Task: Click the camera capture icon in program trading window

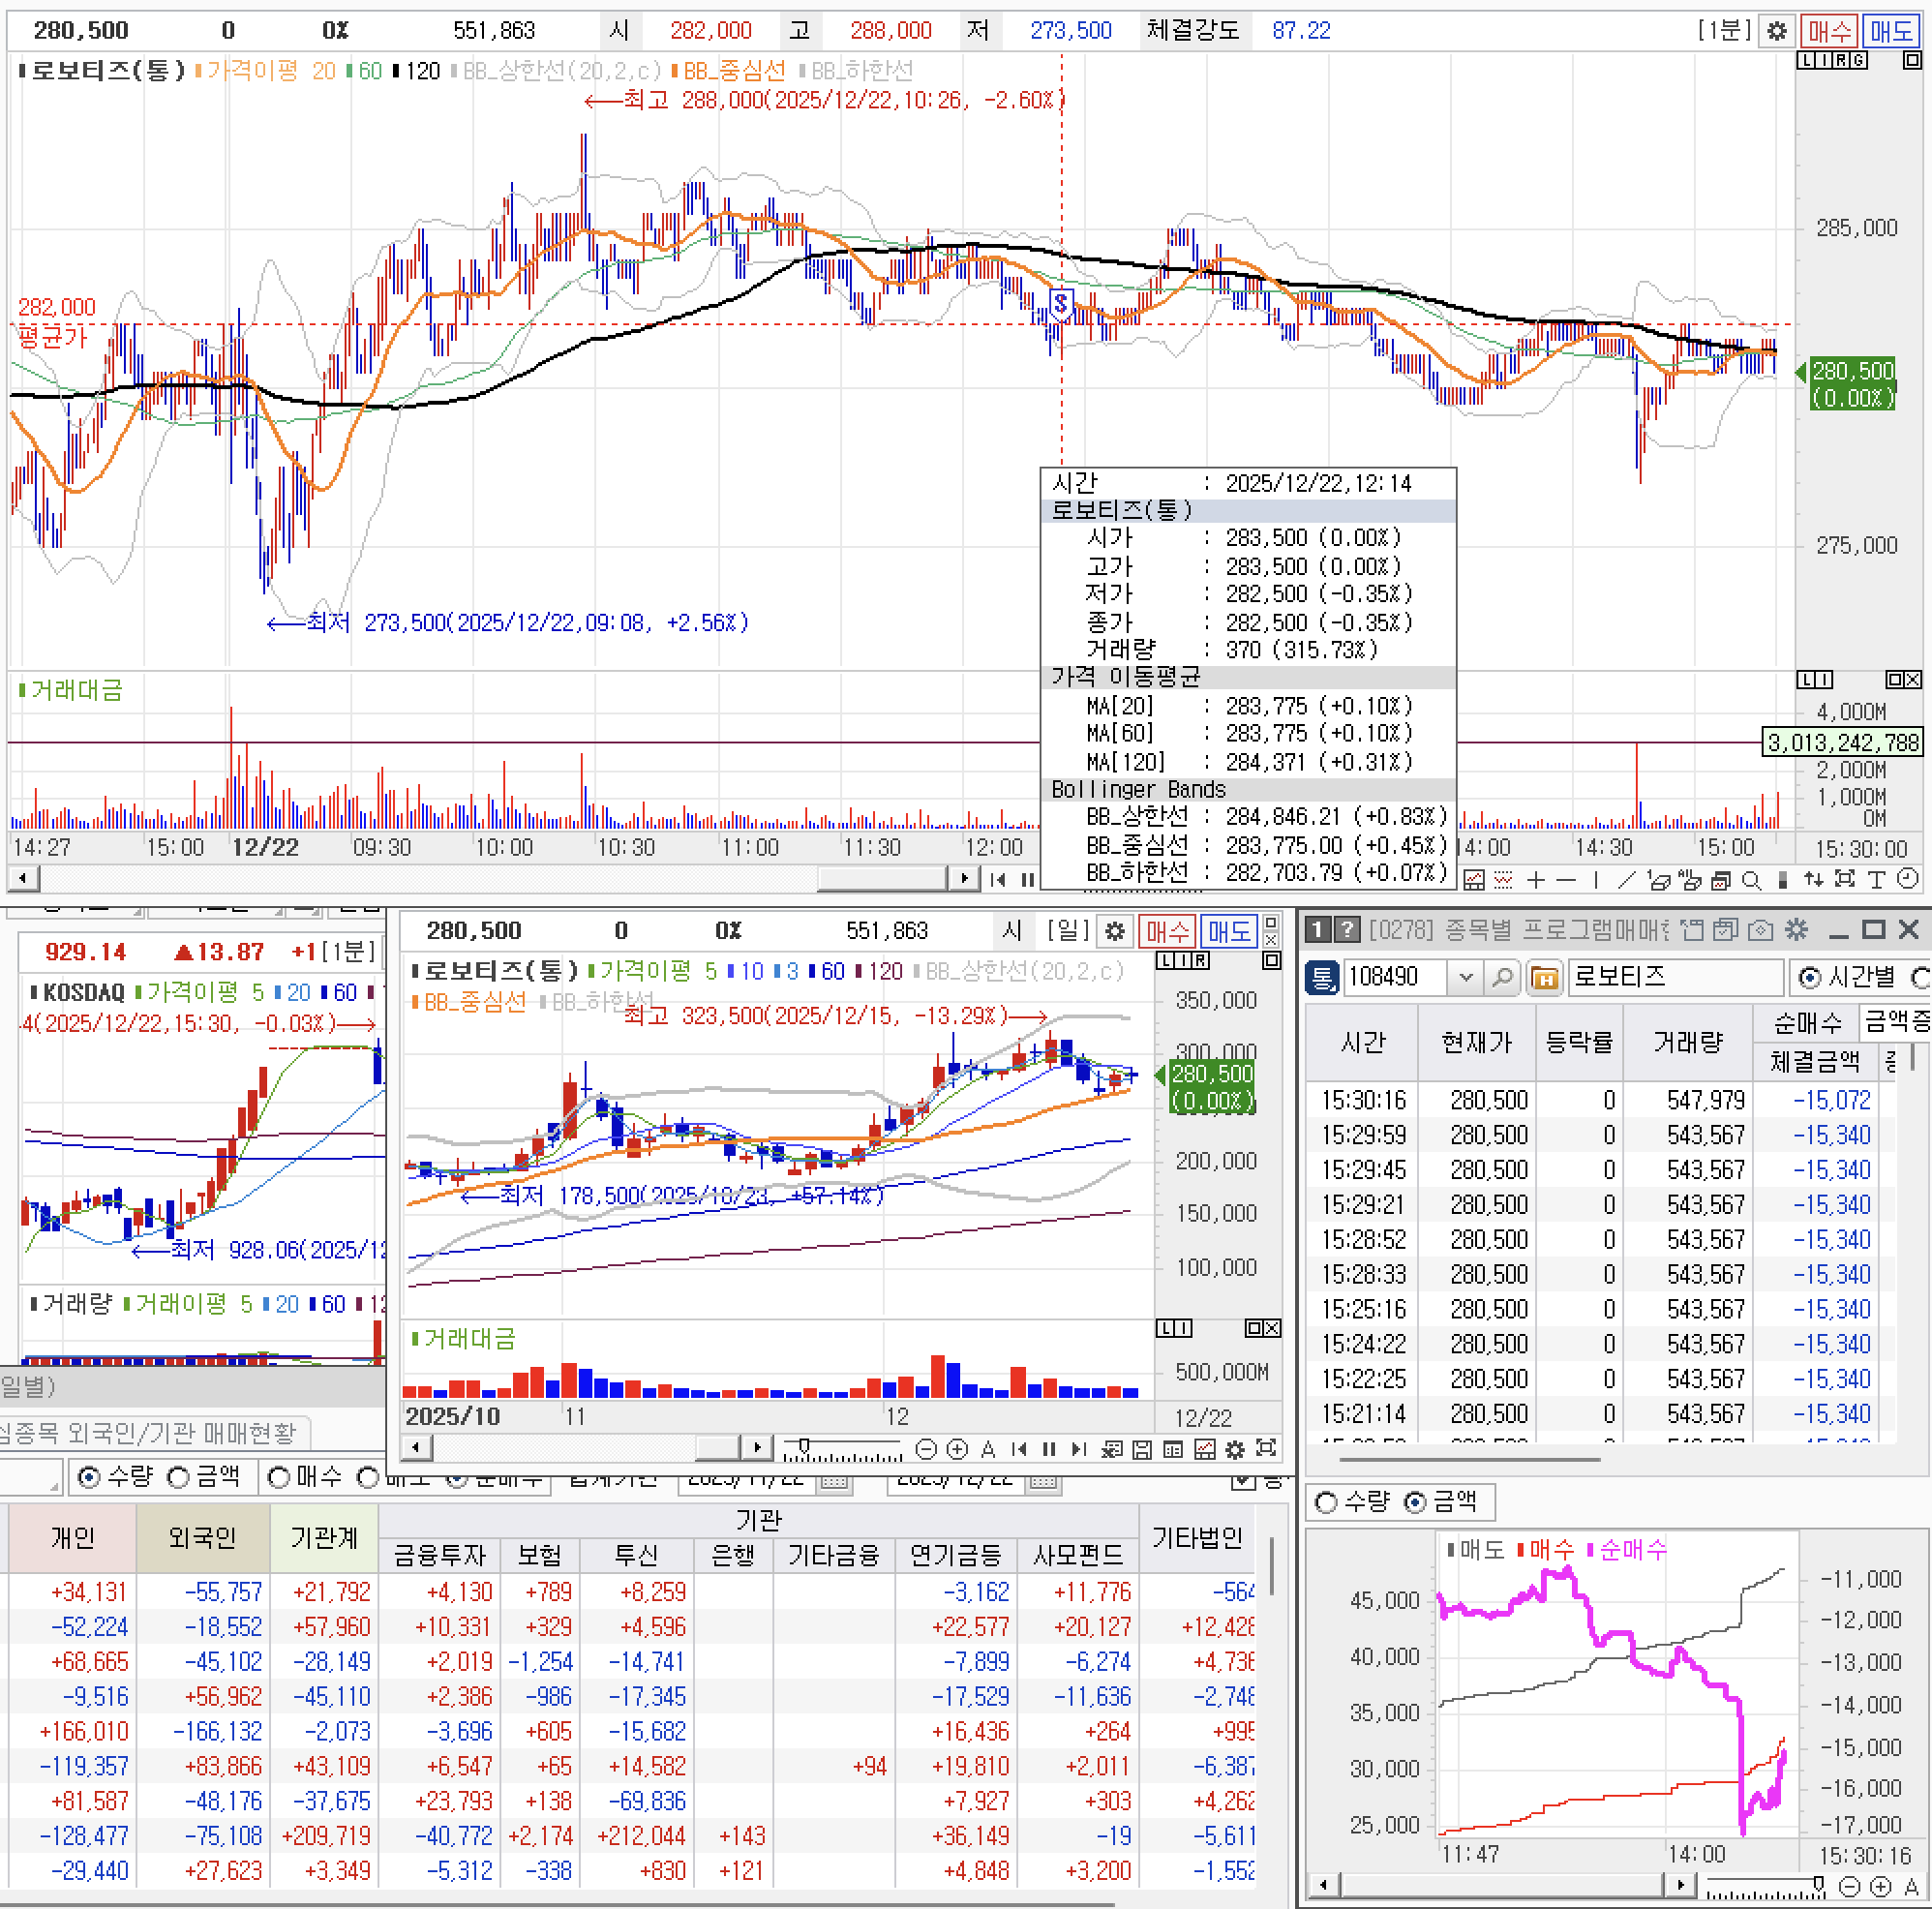Action: click(x=1760, y=930)
